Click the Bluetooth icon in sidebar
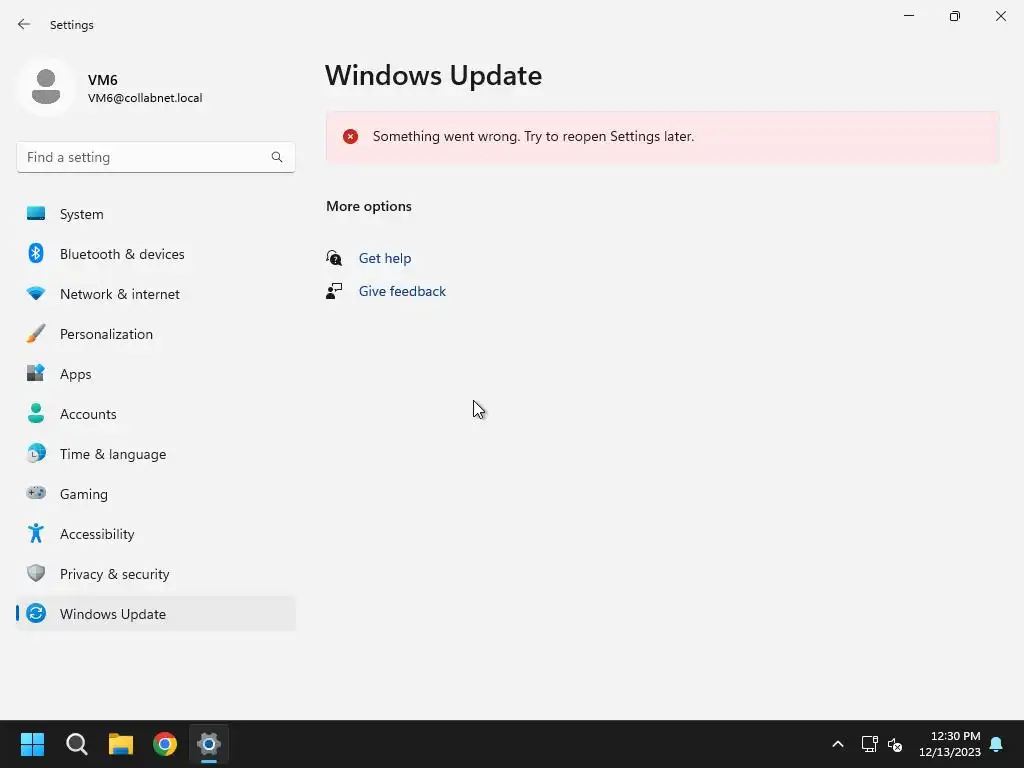Image resolution: width=1024 pixels, height=768 pixels. [36, 253]
